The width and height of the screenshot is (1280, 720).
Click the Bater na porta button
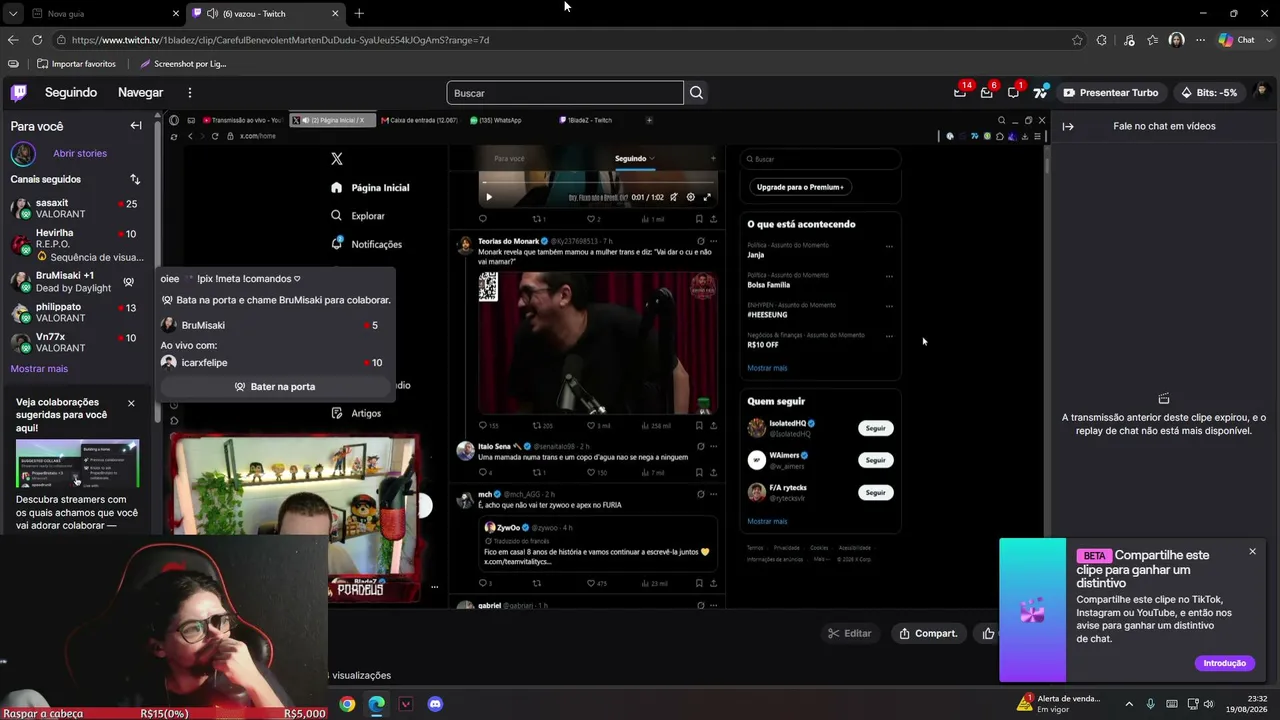[275, 387]
